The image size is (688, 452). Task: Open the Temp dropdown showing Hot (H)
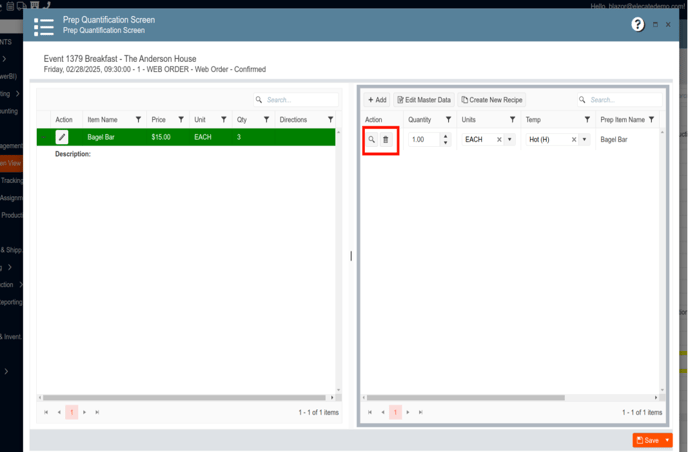coord(585,140)
